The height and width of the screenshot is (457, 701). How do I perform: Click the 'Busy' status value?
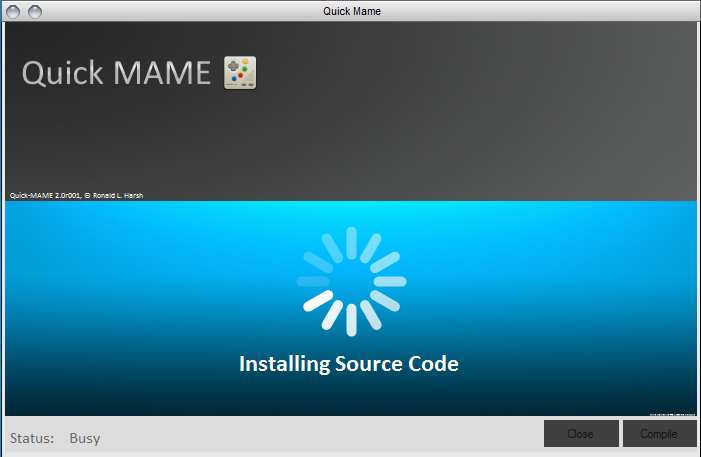[x=84, y=438]
